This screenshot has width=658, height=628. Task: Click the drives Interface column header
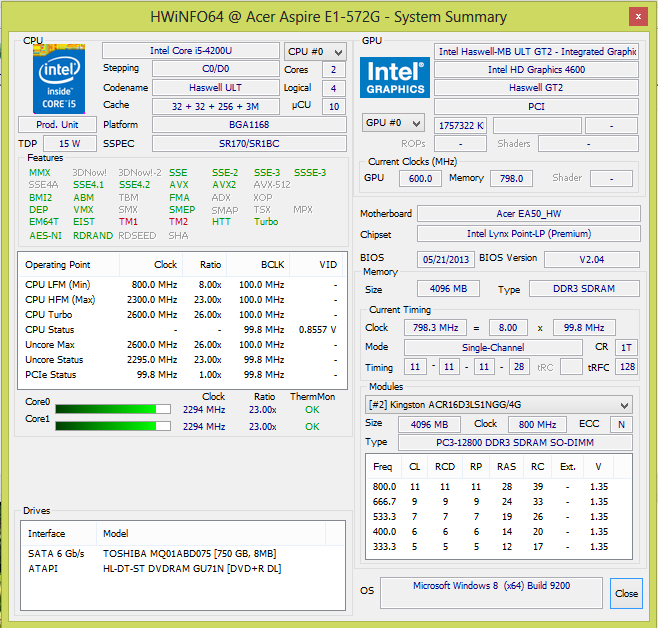59,534
